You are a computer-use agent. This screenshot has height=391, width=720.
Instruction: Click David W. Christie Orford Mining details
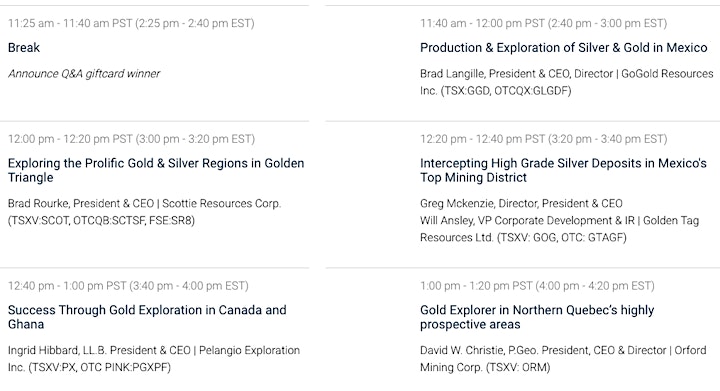[x=563, y=359]
